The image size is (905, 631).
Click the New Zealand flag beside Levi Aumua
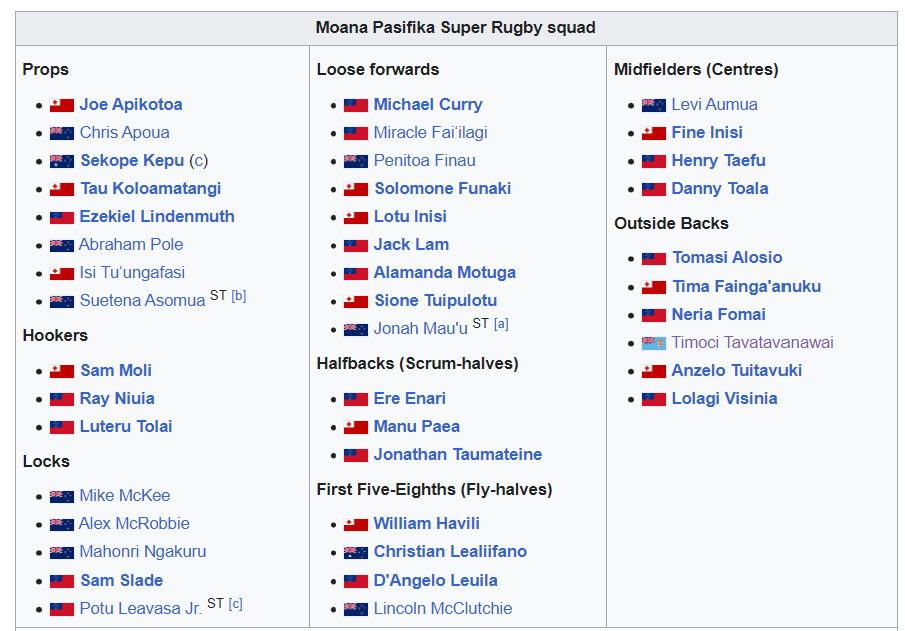click(x=653, y=105)
